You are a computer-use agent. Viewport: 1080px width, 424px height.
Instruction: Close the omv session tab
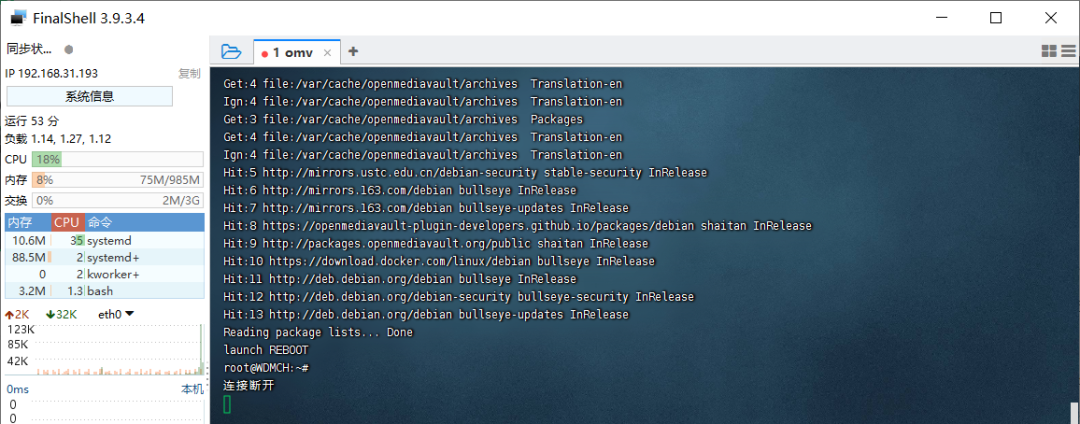(x=327, y=52)
